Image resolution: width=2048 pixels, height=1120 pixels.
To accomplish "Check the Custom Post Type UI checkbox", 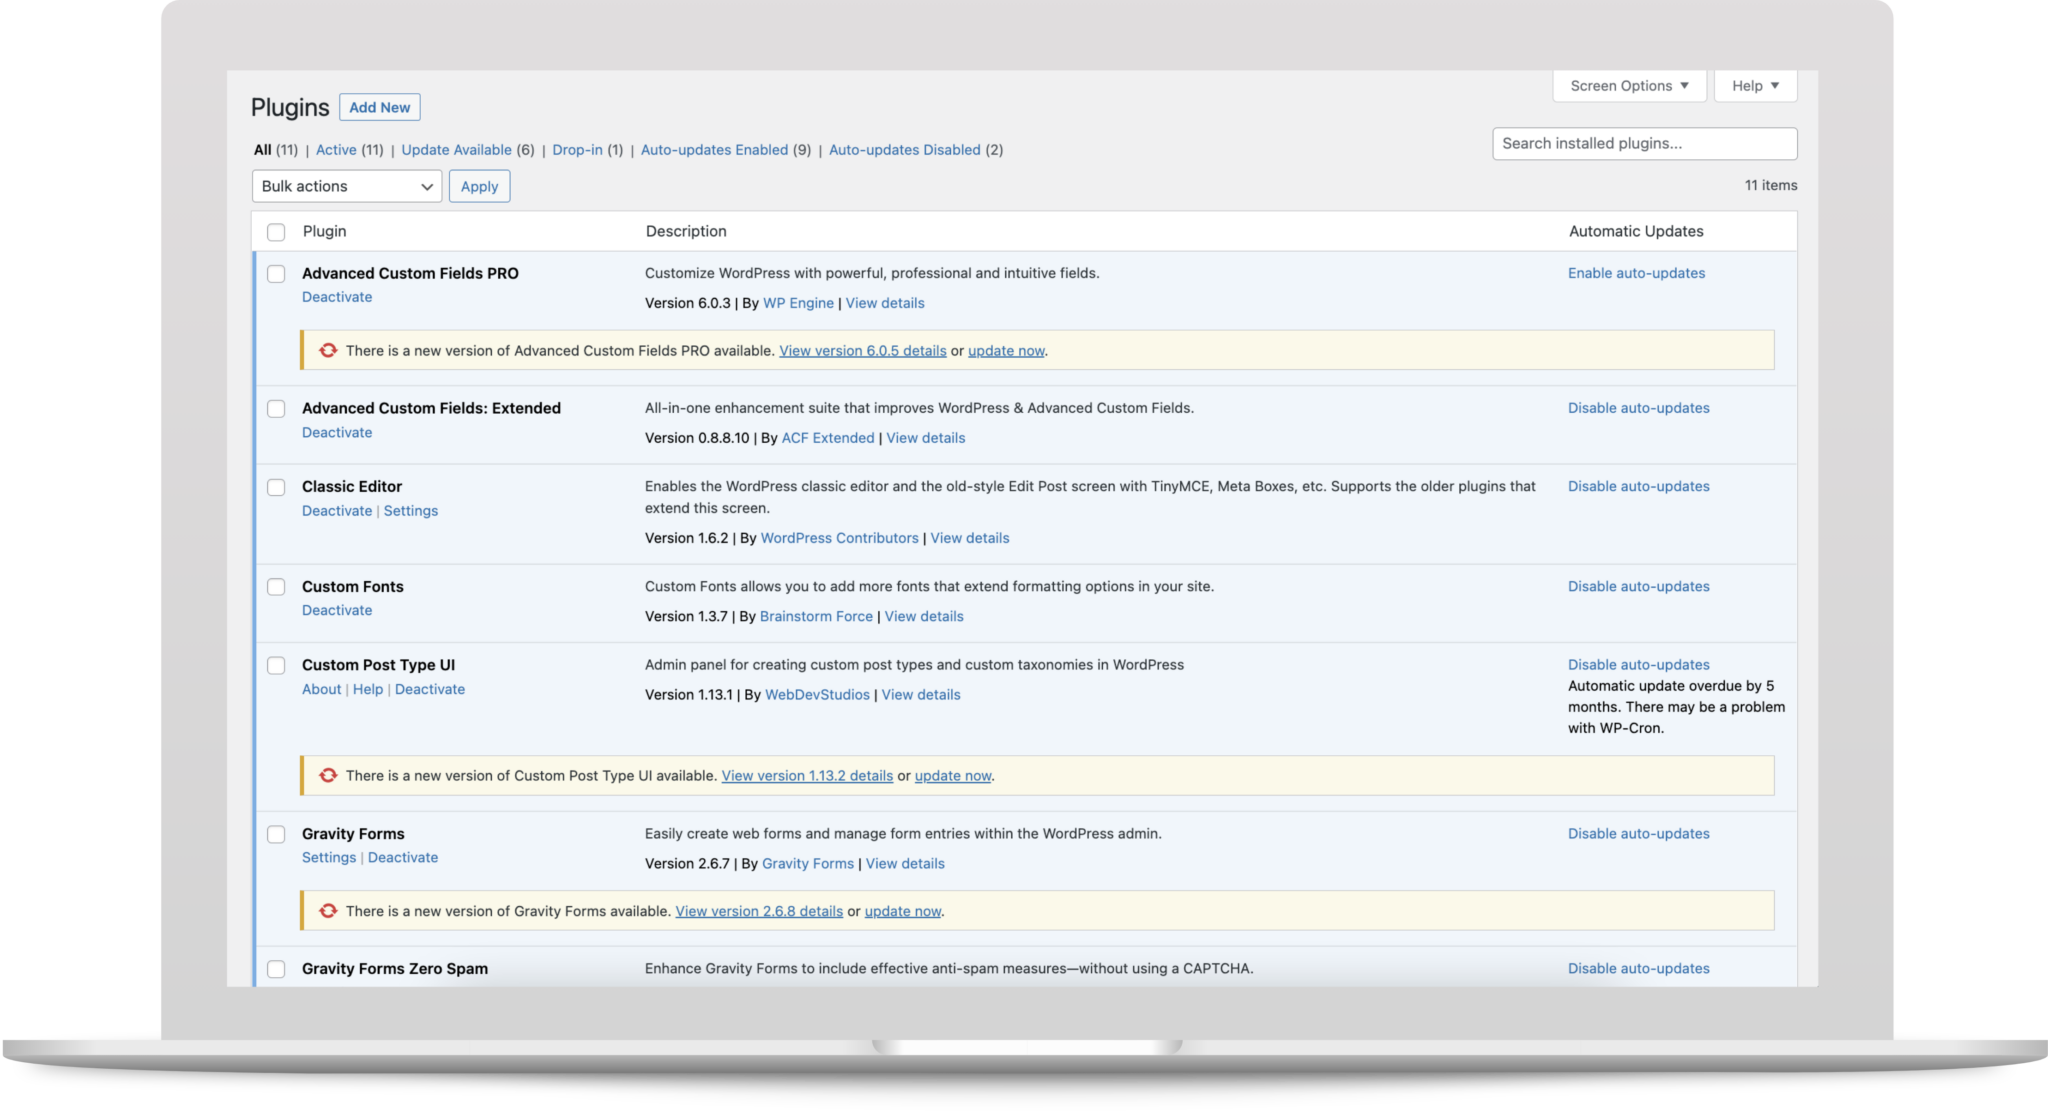I will pos(276,665).
